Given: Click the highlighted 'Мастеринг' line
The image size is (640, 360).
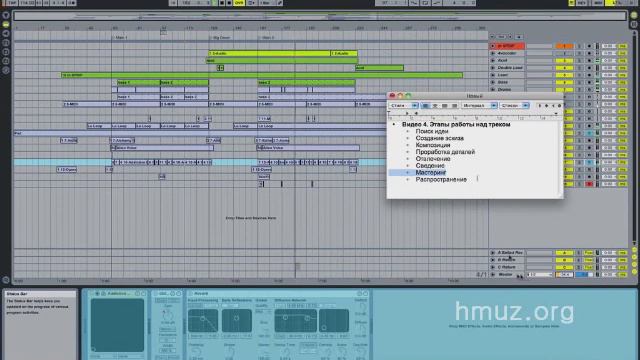Looking at the screenshot, I should (x=431, y=173).
